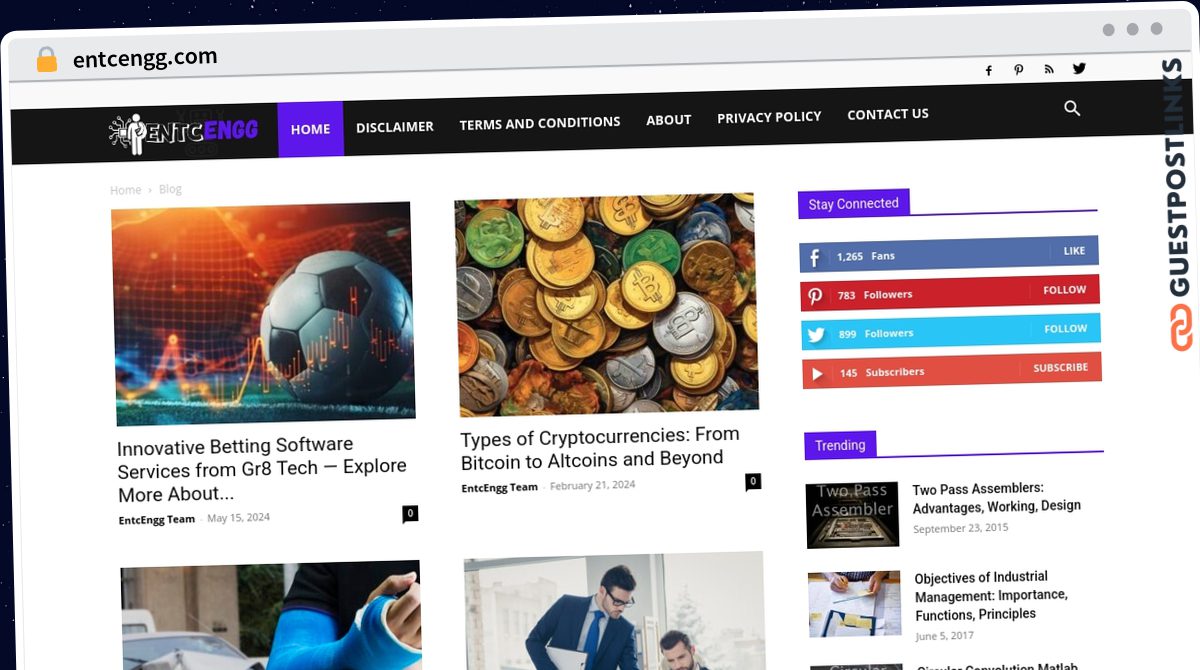Image resolution: width=1200 pixels, height=670 pixels.
Task: Click EntcEngg Team author under betting post
Action: [x=157, y=520]
